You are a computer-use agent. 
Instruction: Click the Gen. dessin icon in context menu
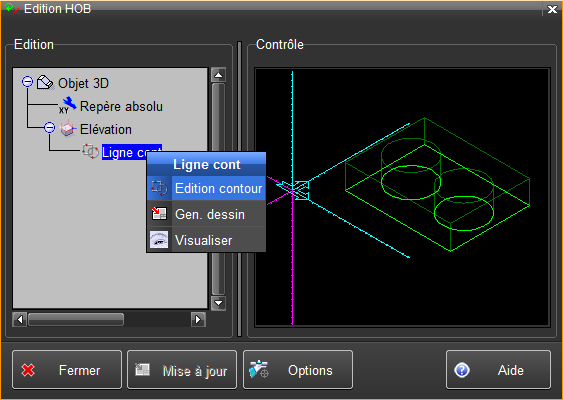tap(159, 214)
